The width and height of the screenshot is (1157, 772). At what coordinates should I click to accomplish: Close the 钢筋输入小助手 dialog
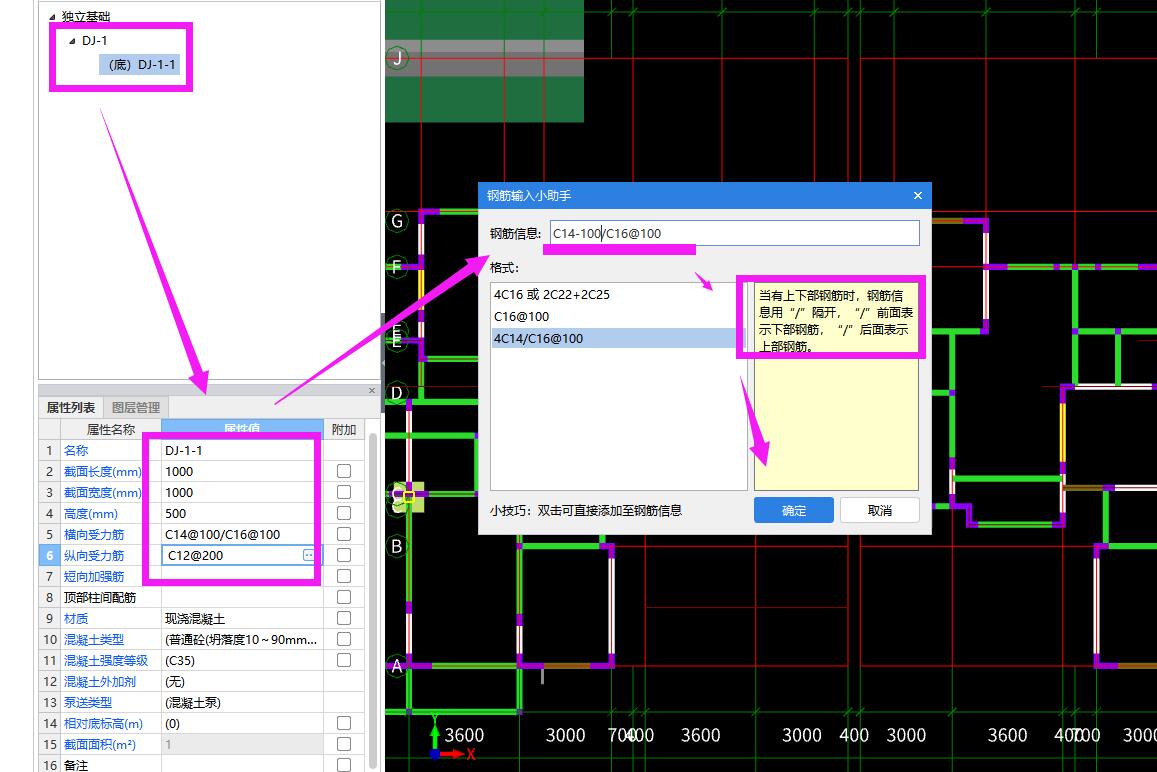point(918,196)
